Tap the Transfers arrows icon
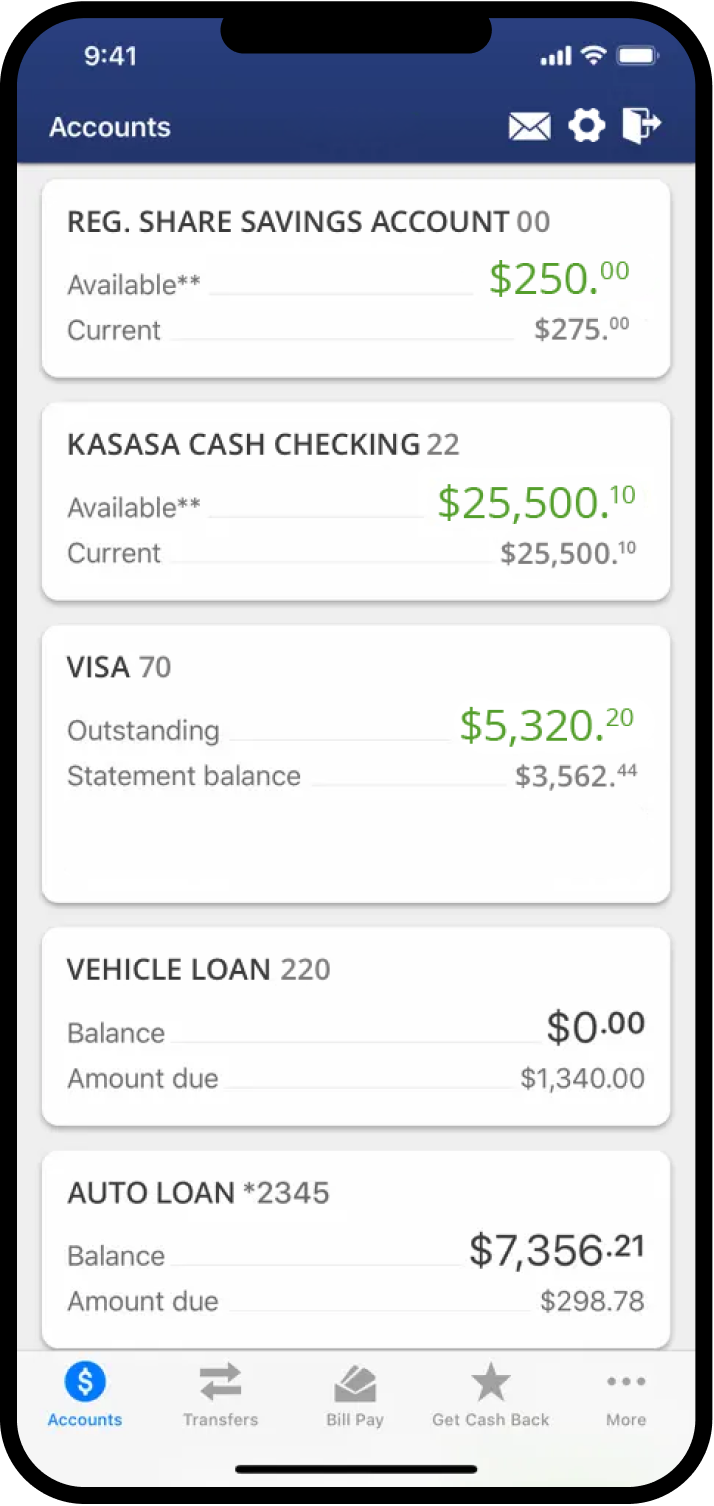The image size is (714, 1506). (x=220, y=1382)
